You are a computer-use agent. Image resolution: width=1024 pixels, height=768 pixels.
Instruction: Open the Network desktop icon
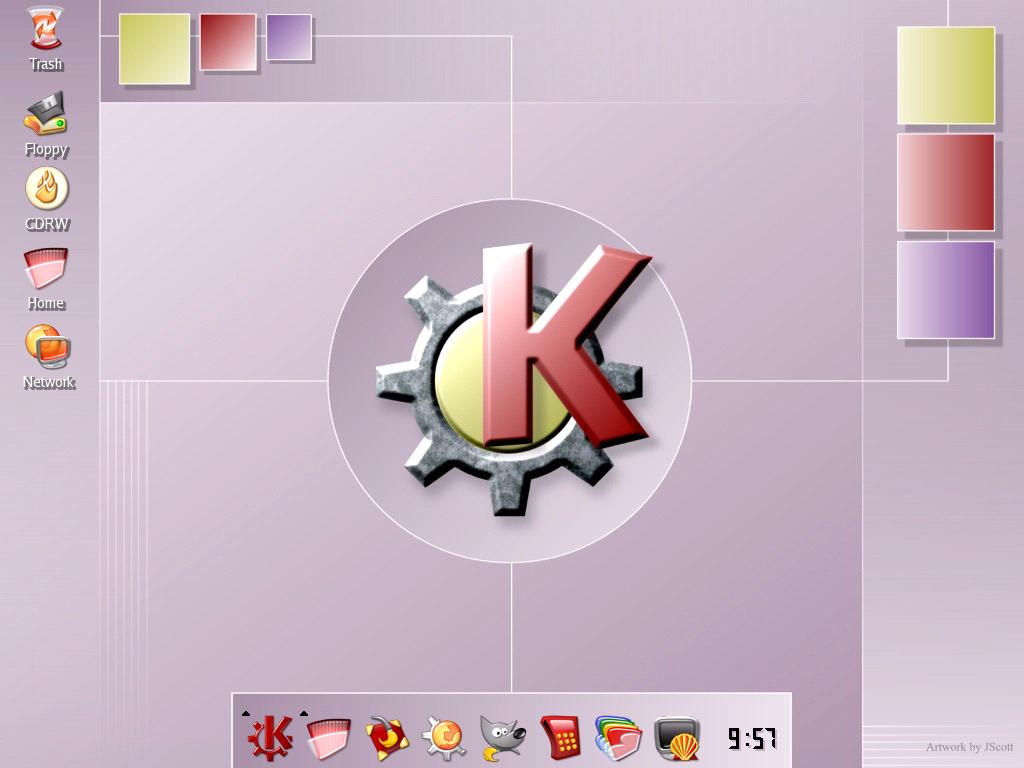[47, 346]
